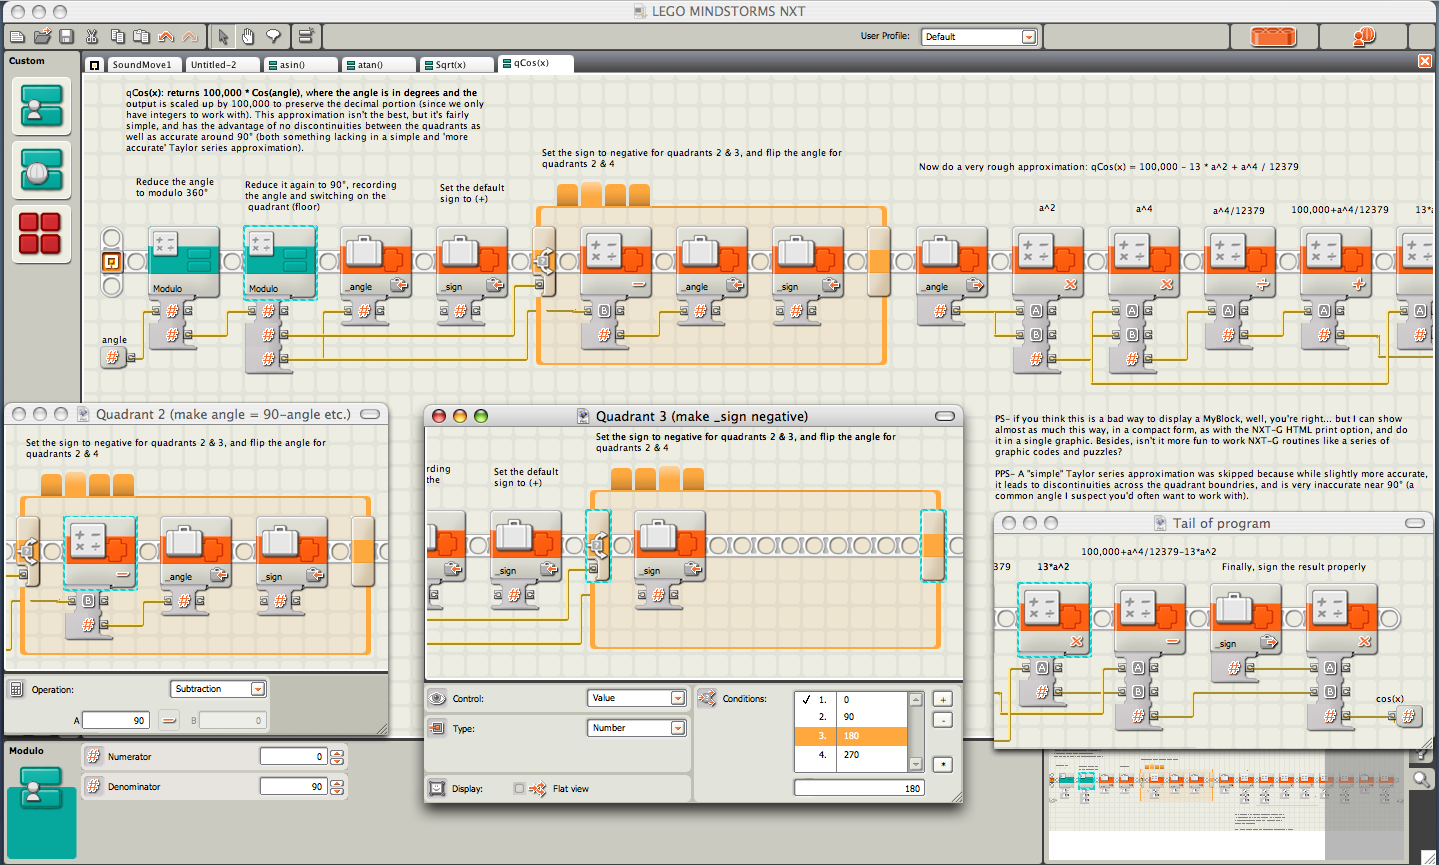
Task: Click the minus button to remove condition
Action: (x=942, y=720)
